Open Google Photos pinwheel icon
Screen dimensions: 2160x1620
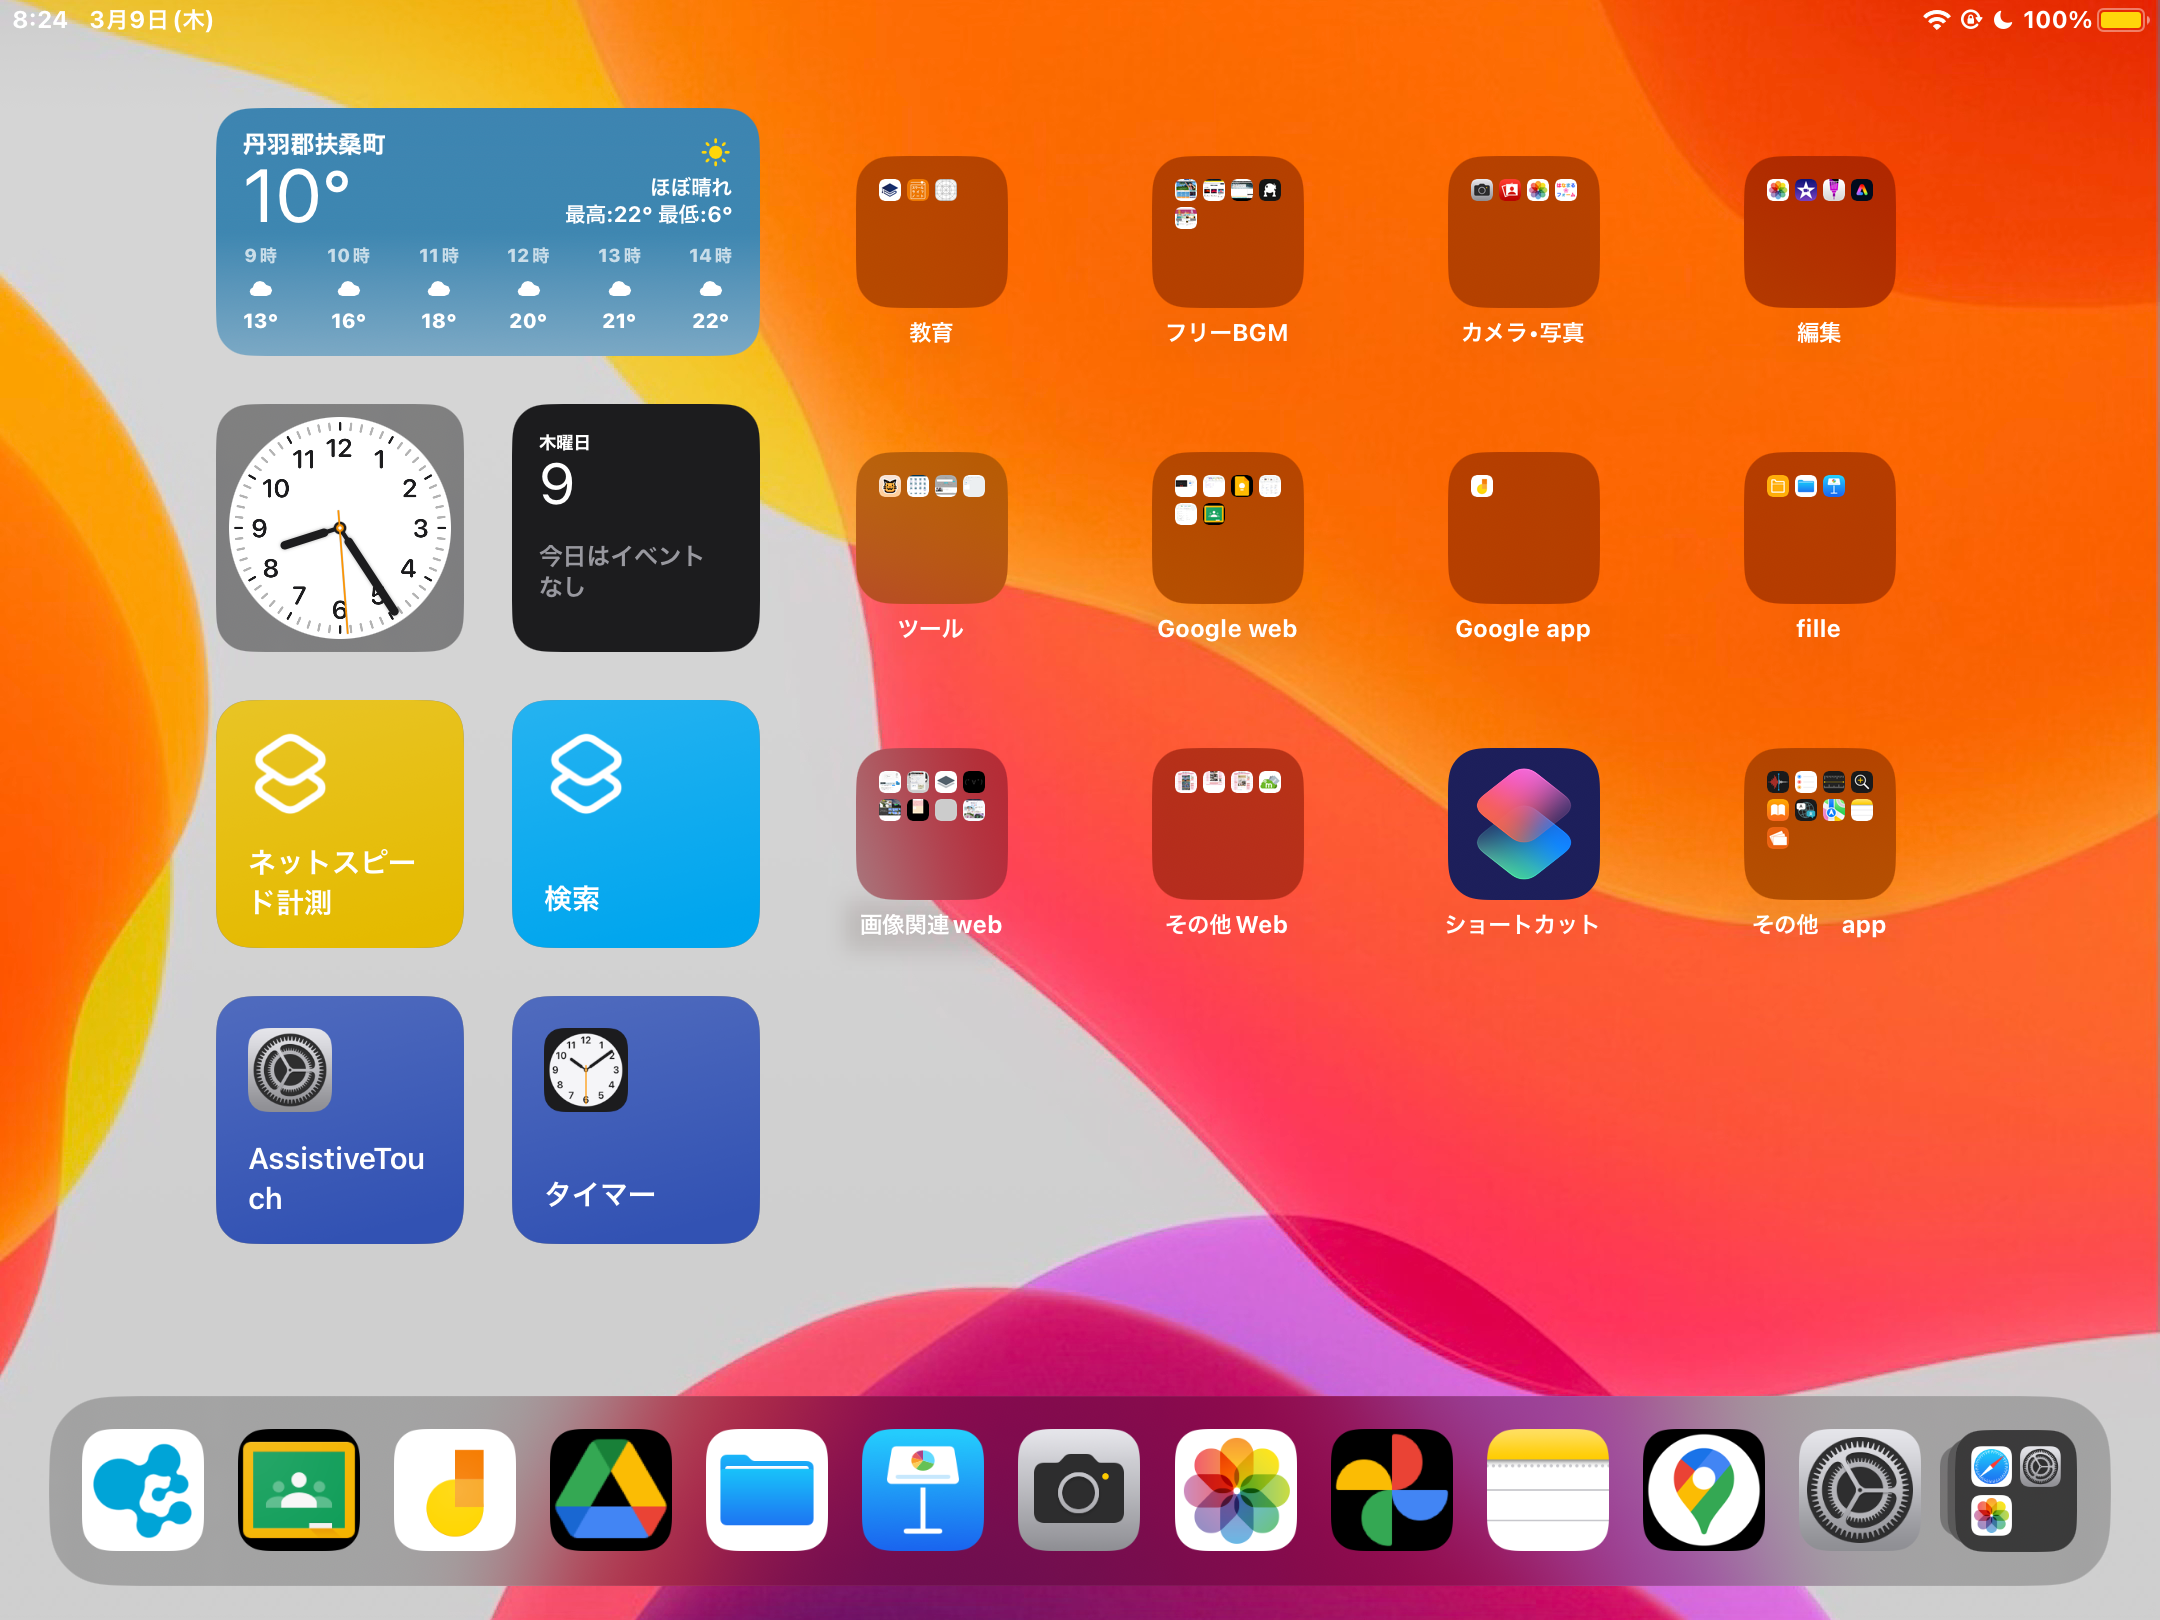[x=1391, y=1490]
